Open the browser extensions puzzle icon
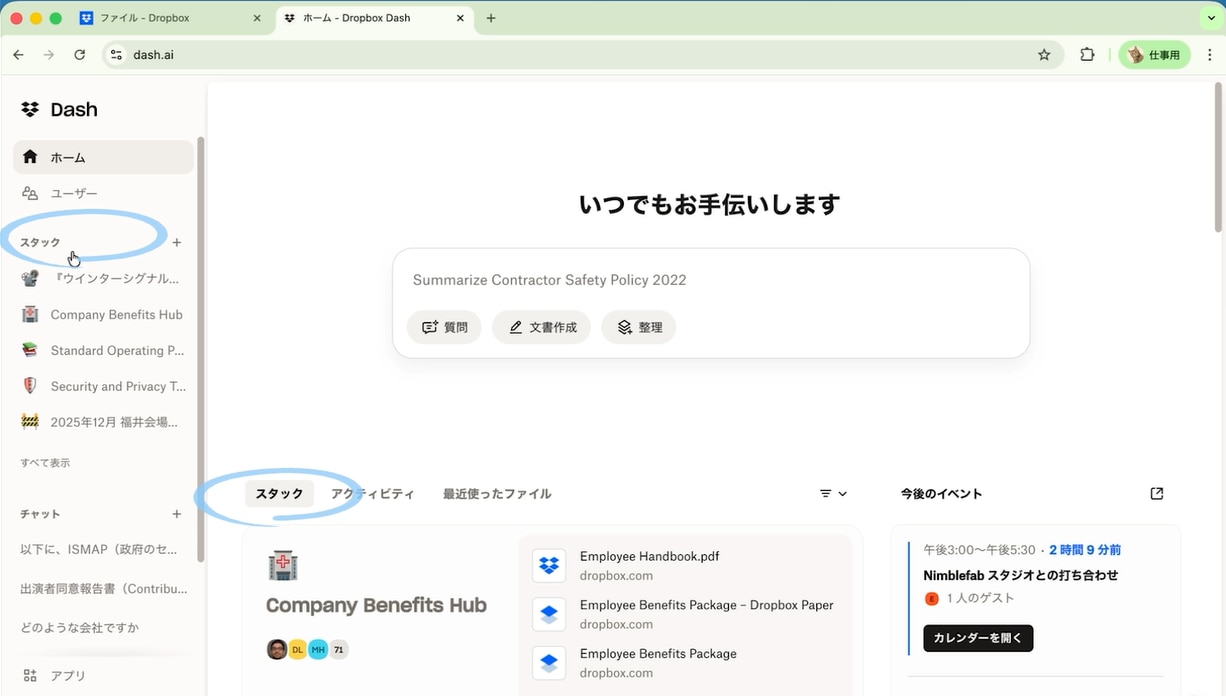The width and height of the screenshot is (1226, 696). tap(1087, 55)
